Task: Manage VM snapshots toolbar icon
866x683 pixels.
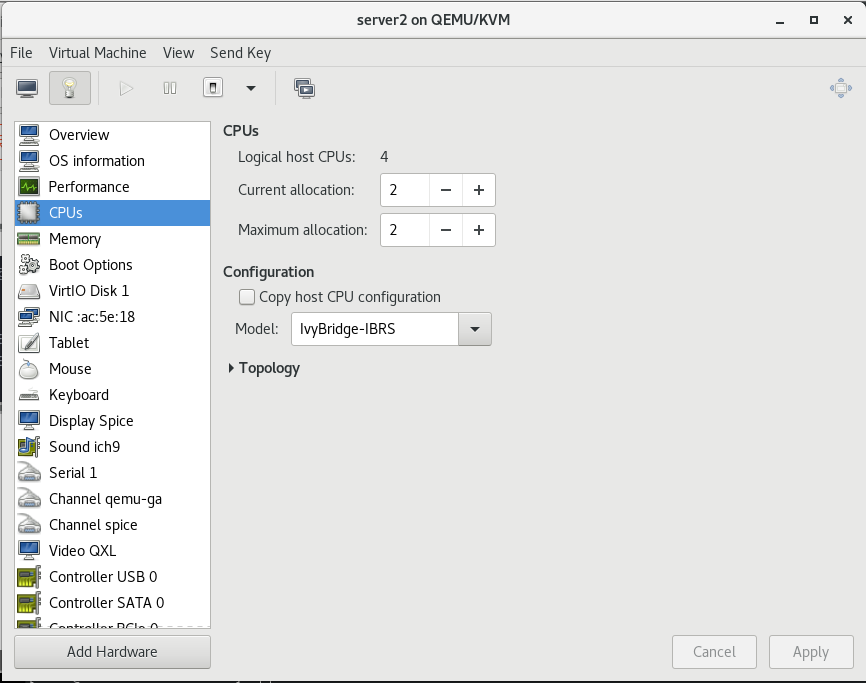Action: [304, 88]
